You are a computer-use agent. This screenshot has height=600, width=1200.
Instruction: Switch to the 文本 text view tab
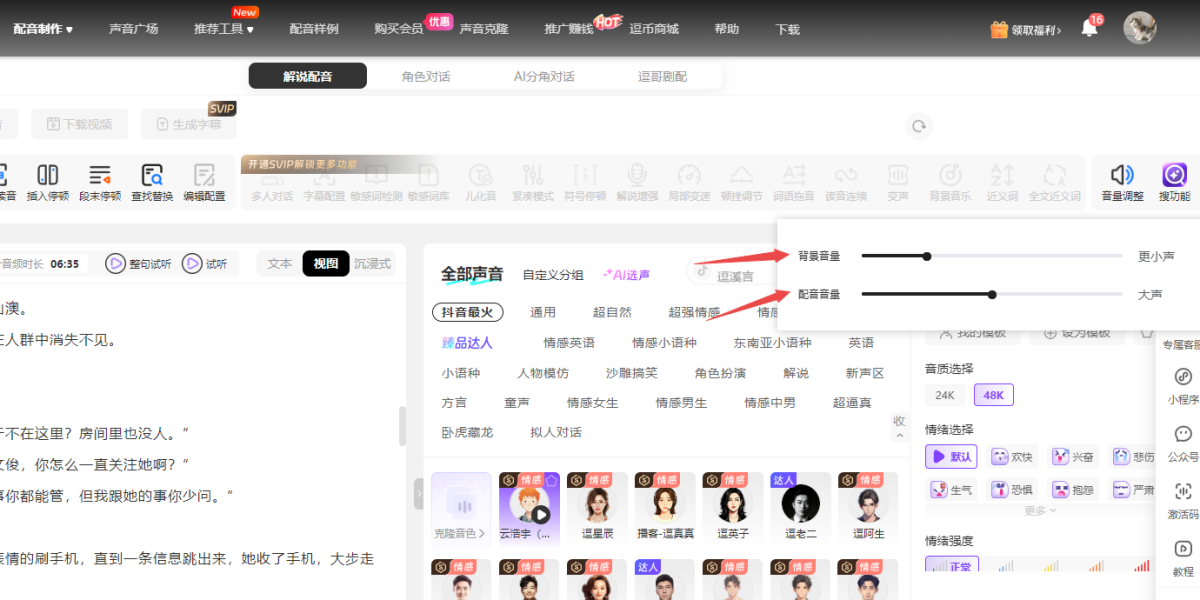(x=280, y=264)
